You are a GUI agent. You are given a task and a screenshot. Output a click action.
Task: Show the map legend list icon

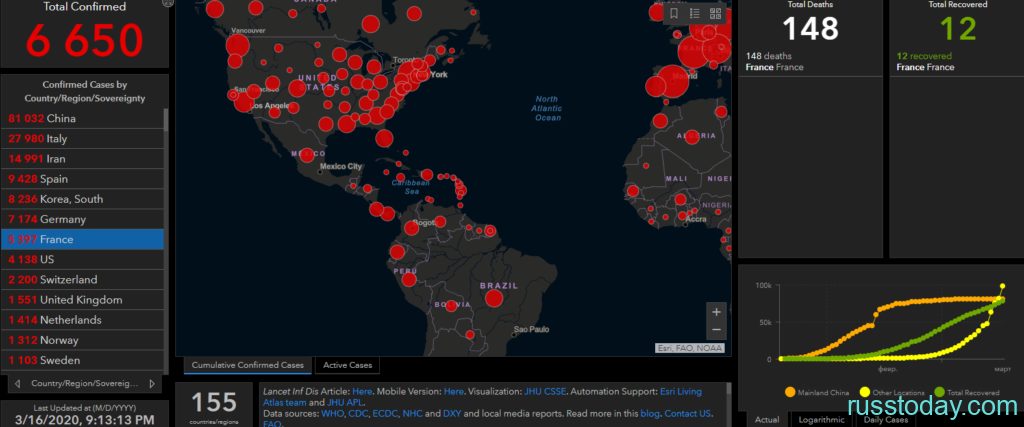click(x=695, y=13)
